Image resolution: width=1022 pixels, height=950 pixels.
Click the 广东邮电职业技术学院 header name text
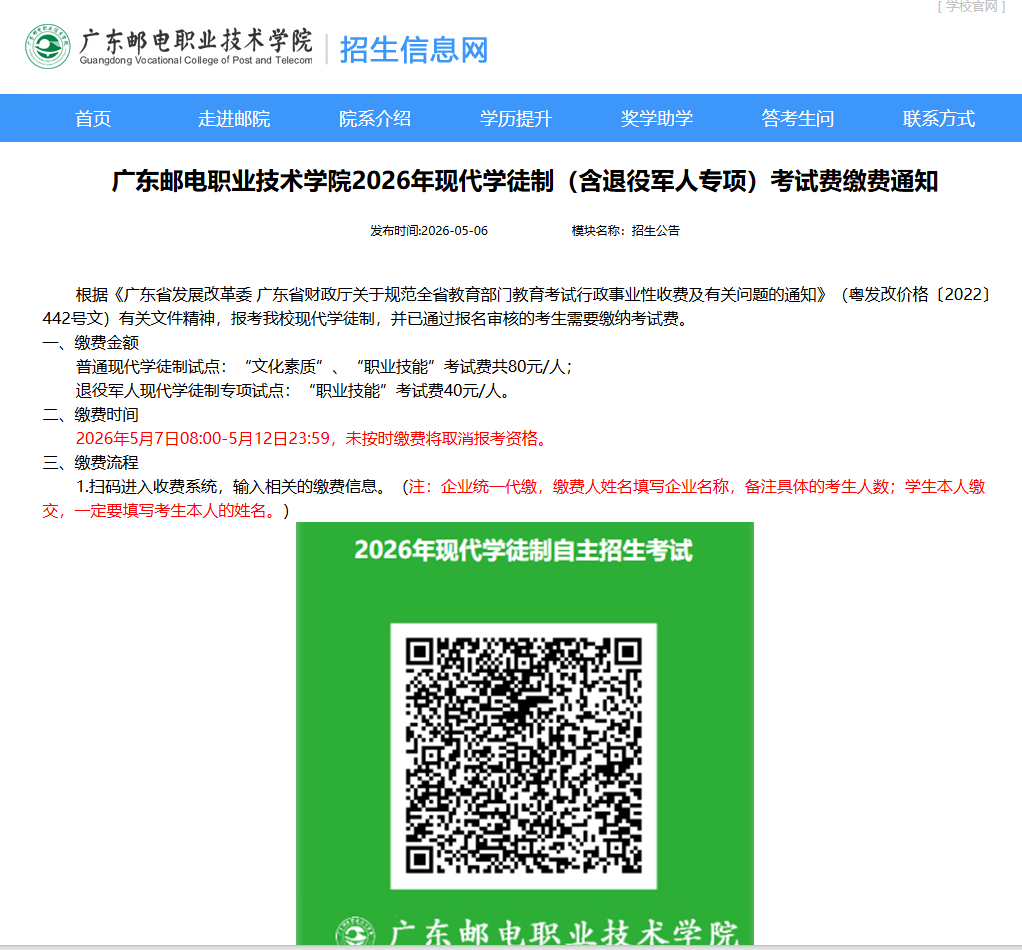(196, 41)
